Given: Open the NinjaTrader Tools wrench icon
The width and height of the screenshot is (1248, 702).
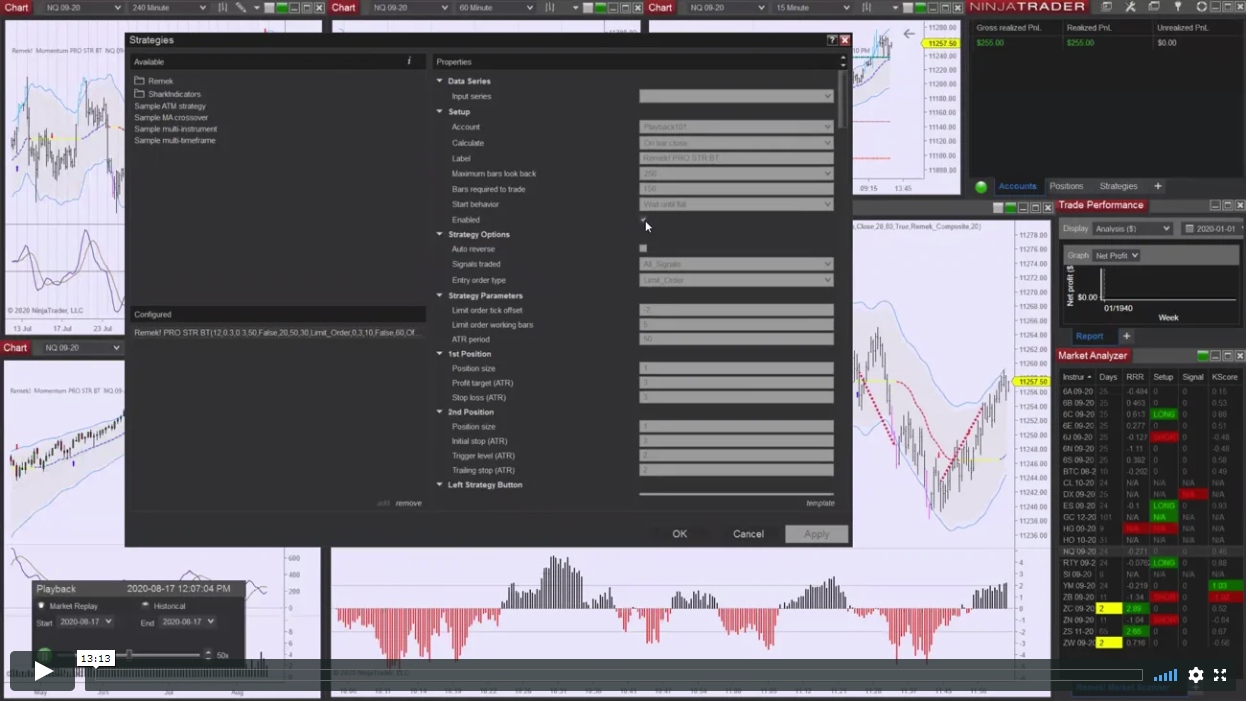Looking at the screenshot, I should pyautogui.click(x=1131, y=7).
